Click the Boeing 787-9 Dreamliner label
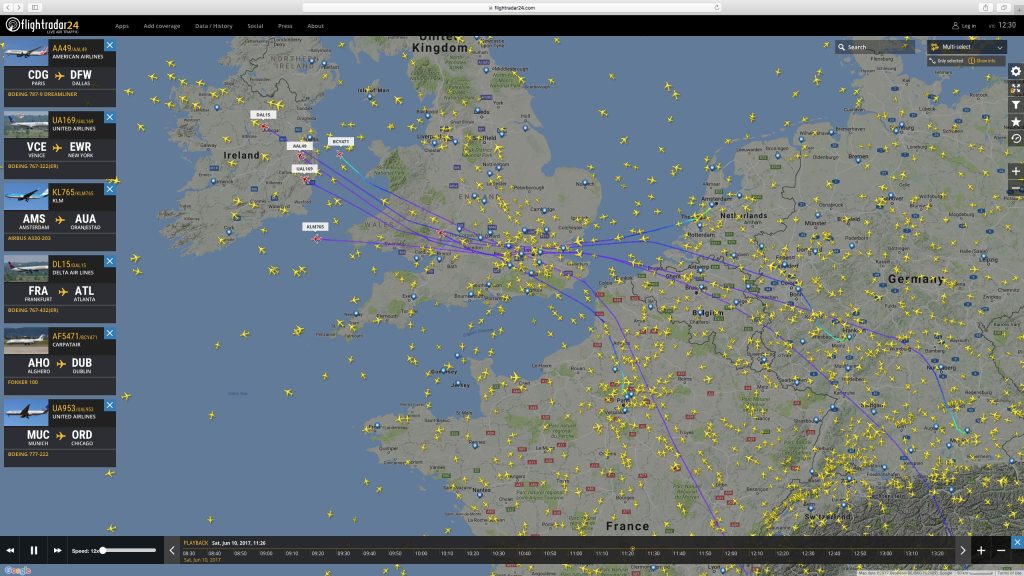The height and width of the screenshot is (576, 1024). pyautogui.click(x=42, y=94)
